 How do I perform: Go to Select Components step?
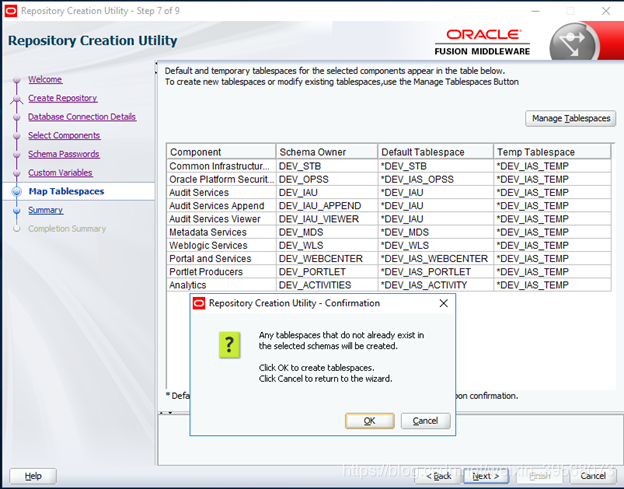click(x=64, y=135)
